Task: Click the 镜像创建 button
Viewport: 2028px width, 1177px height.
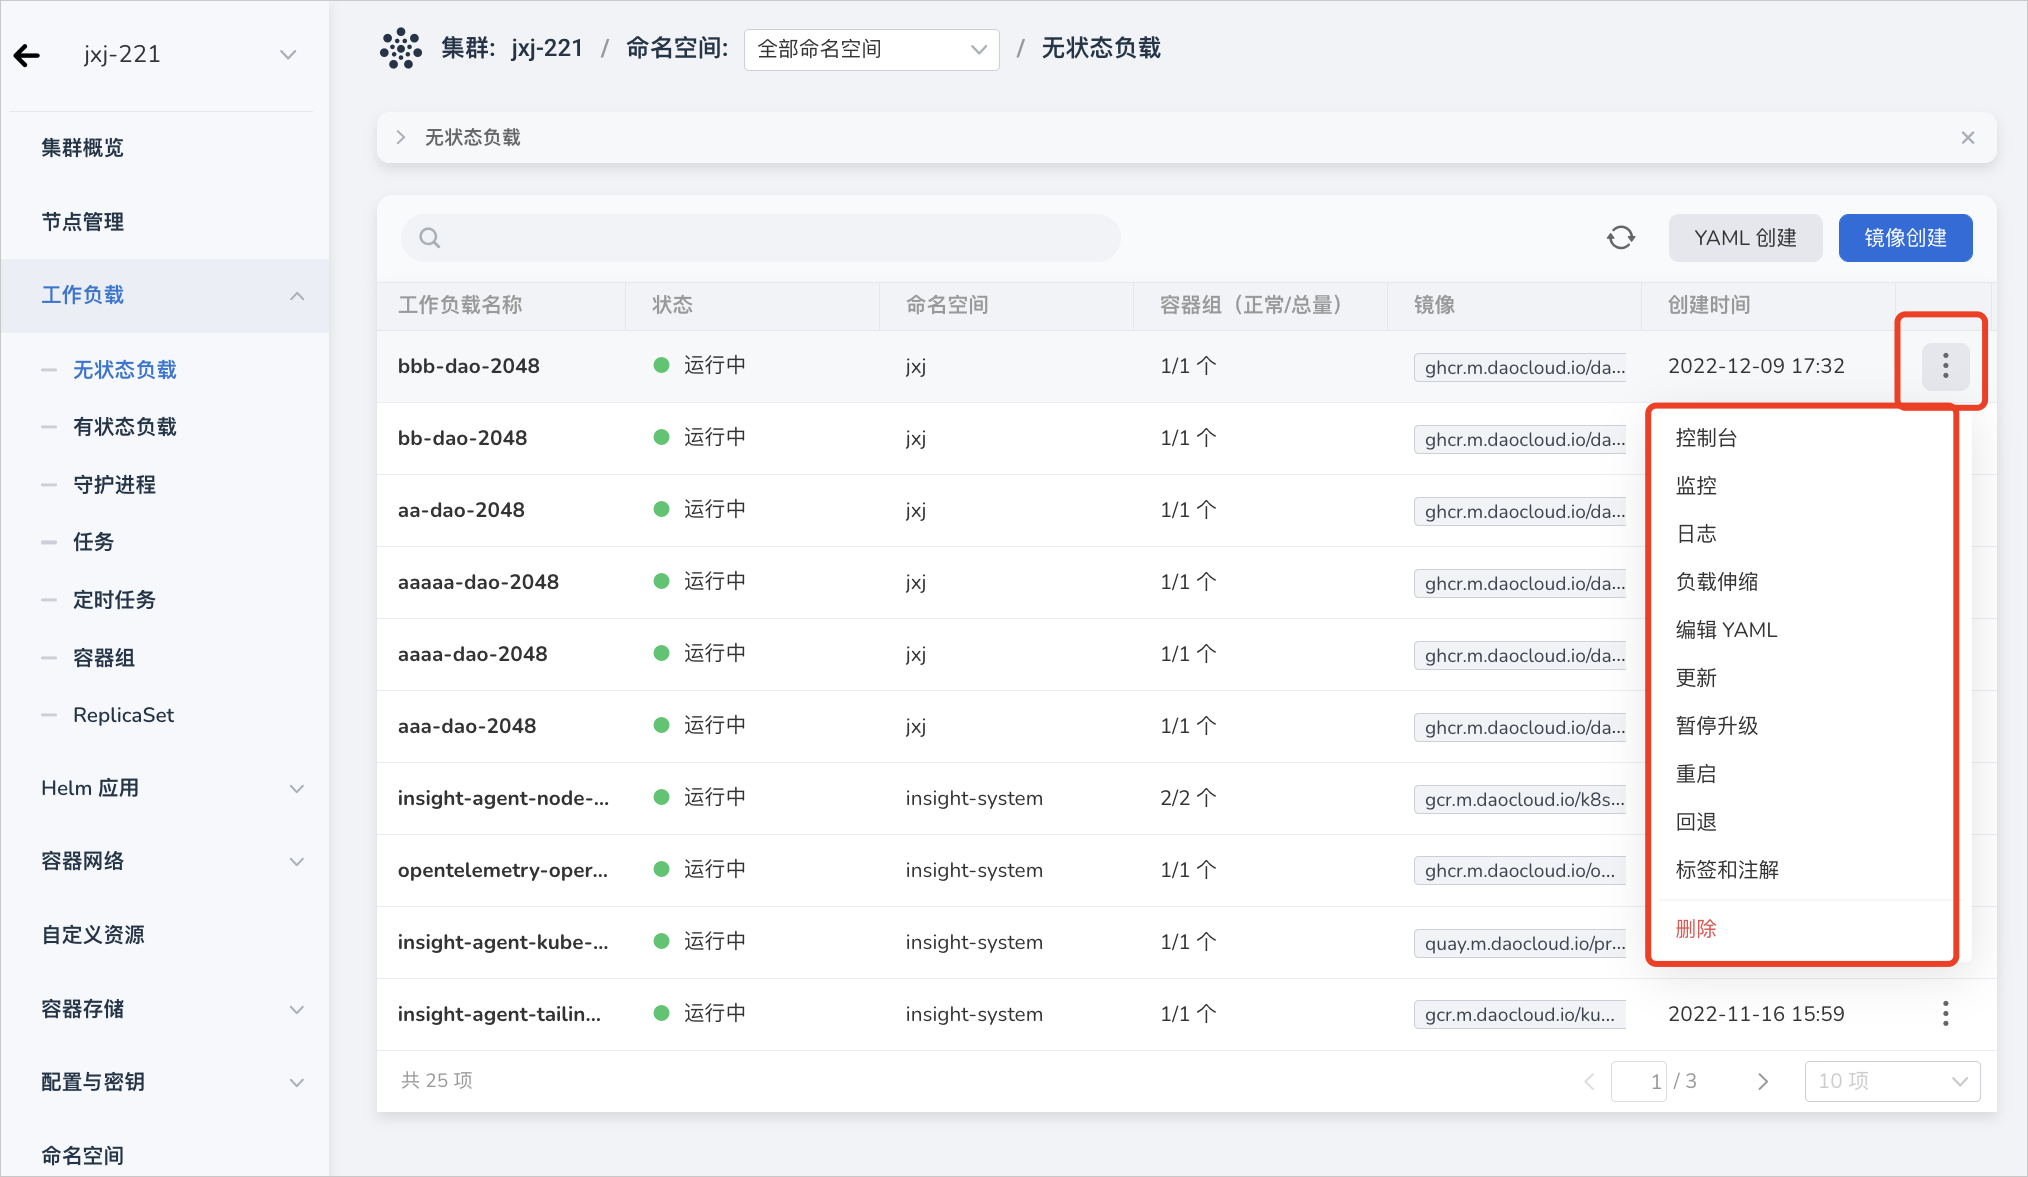Action: tap(1905, 238)
